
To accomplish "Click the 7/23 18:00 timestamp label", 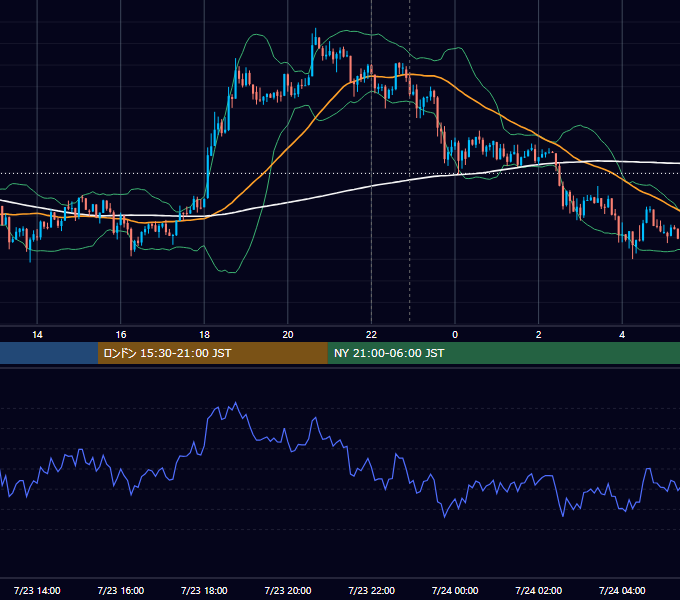I will click(204, 590).
